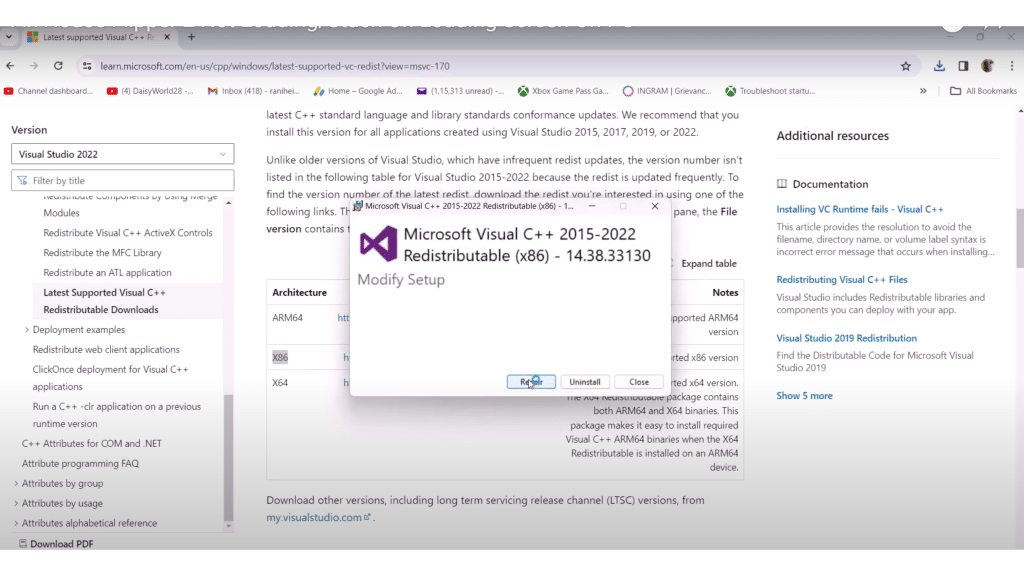Minimize the Redistributable setup dialog

[592, 206]
